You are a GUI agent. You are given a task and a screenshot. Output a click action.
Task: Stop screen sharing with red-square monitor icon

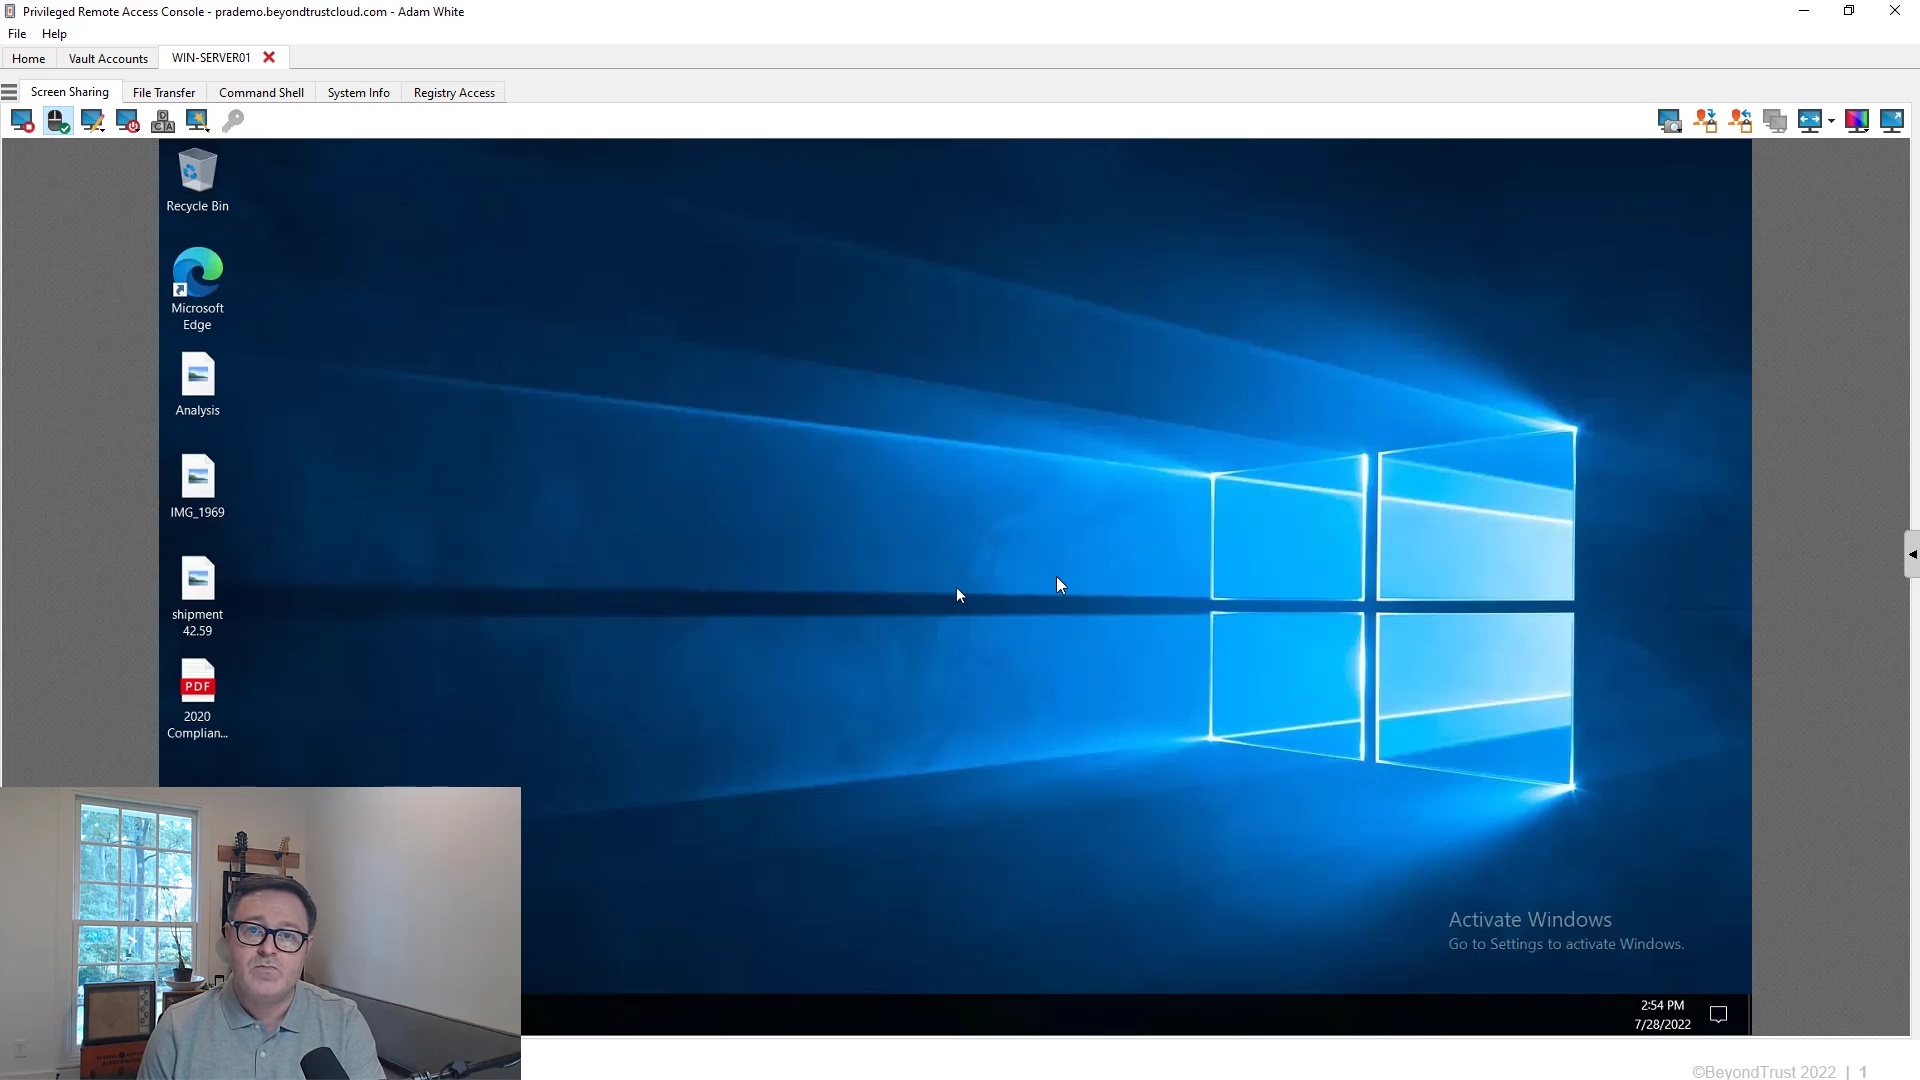22,121
